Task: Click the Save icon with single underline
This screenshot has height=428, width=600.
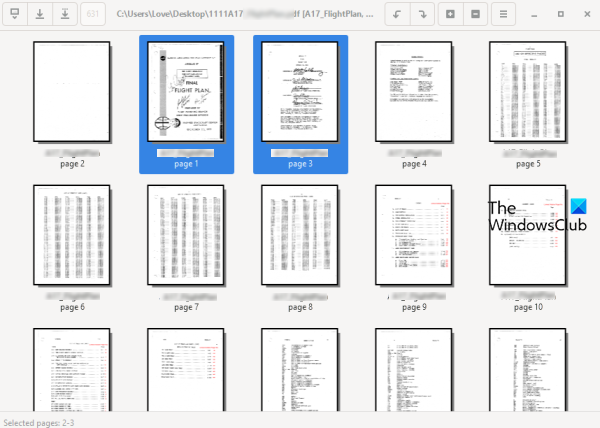Action: [40, 14]
